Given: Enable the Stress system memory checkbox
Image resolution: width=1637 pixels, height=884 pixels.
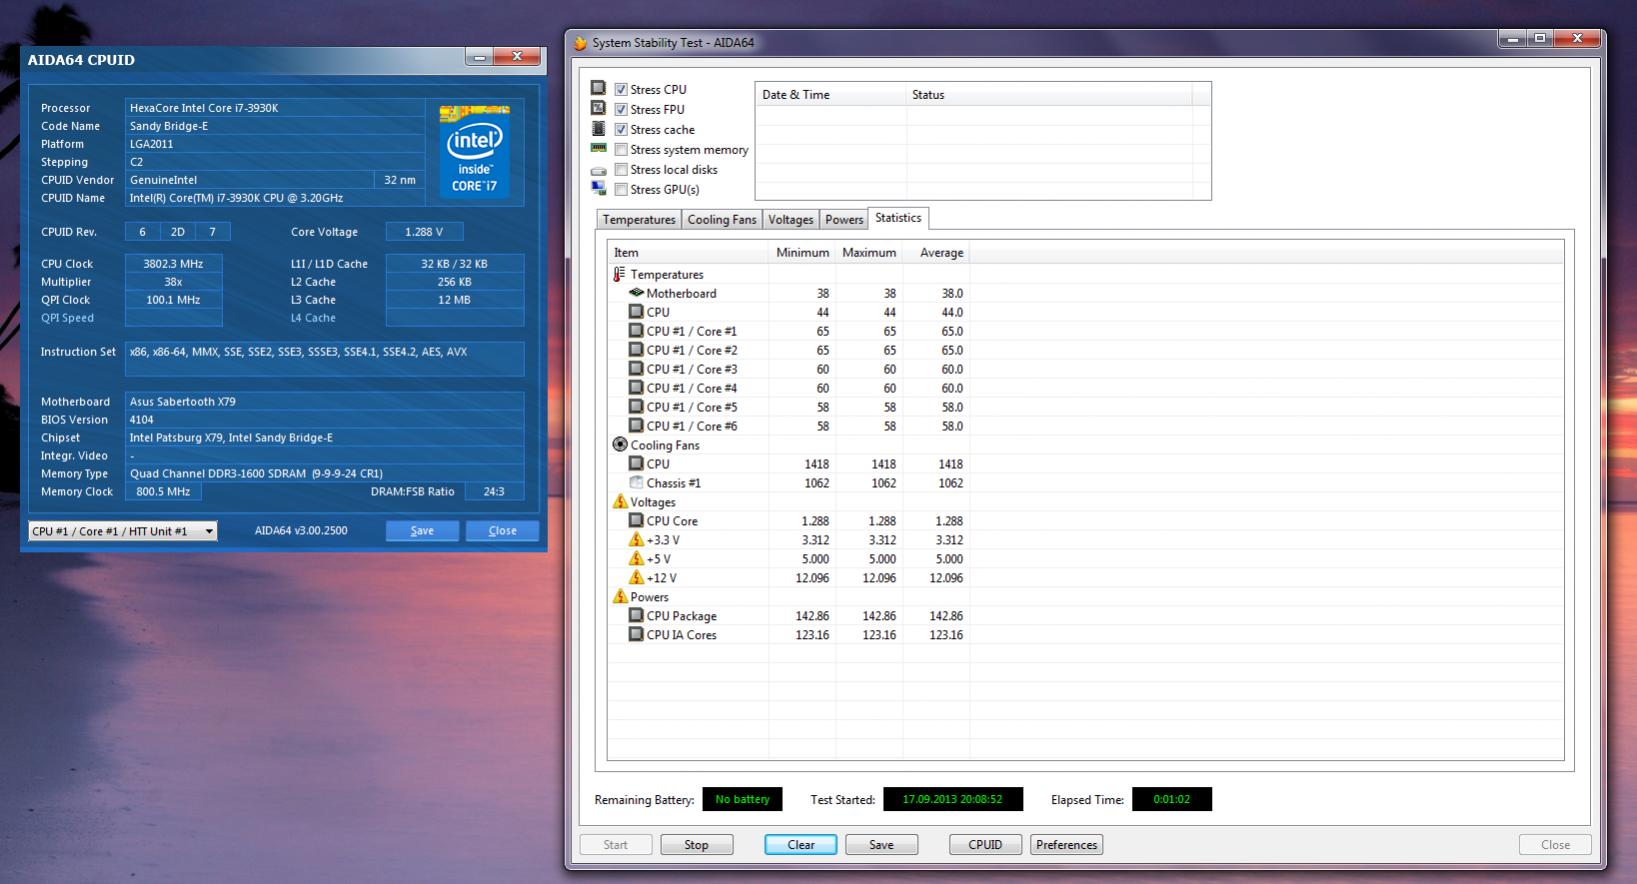Looking at the screenshot, I should (x=621, y=150).
